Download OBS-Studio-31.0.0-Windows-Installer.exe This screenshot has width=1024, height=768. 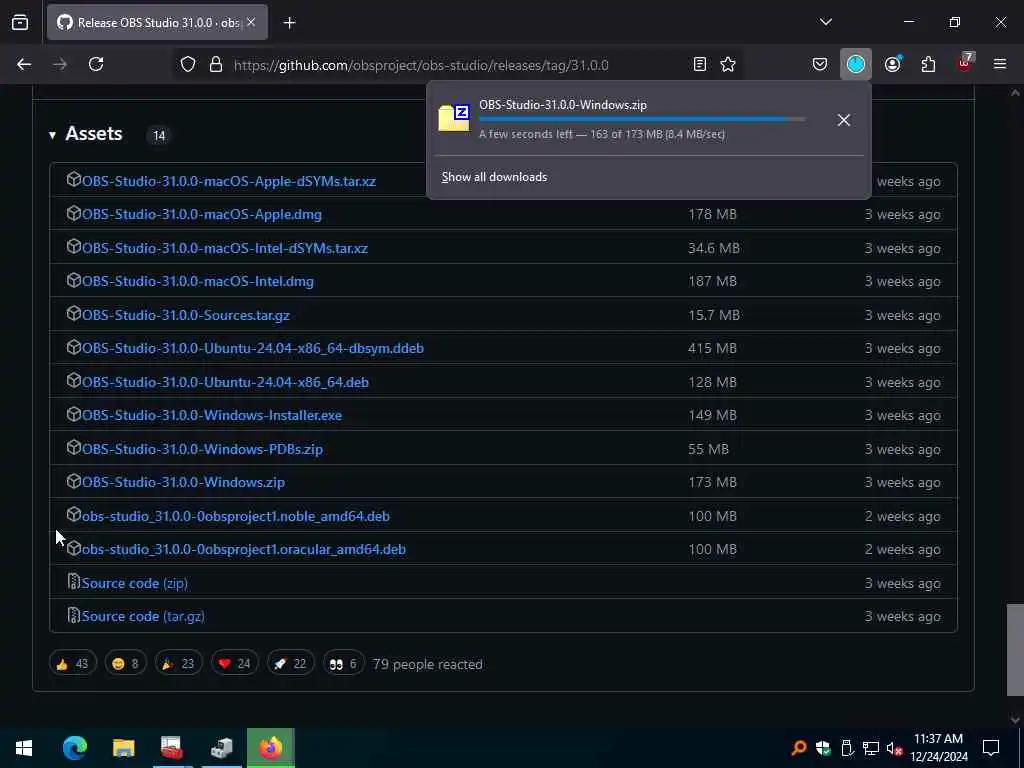coord(212,415)
